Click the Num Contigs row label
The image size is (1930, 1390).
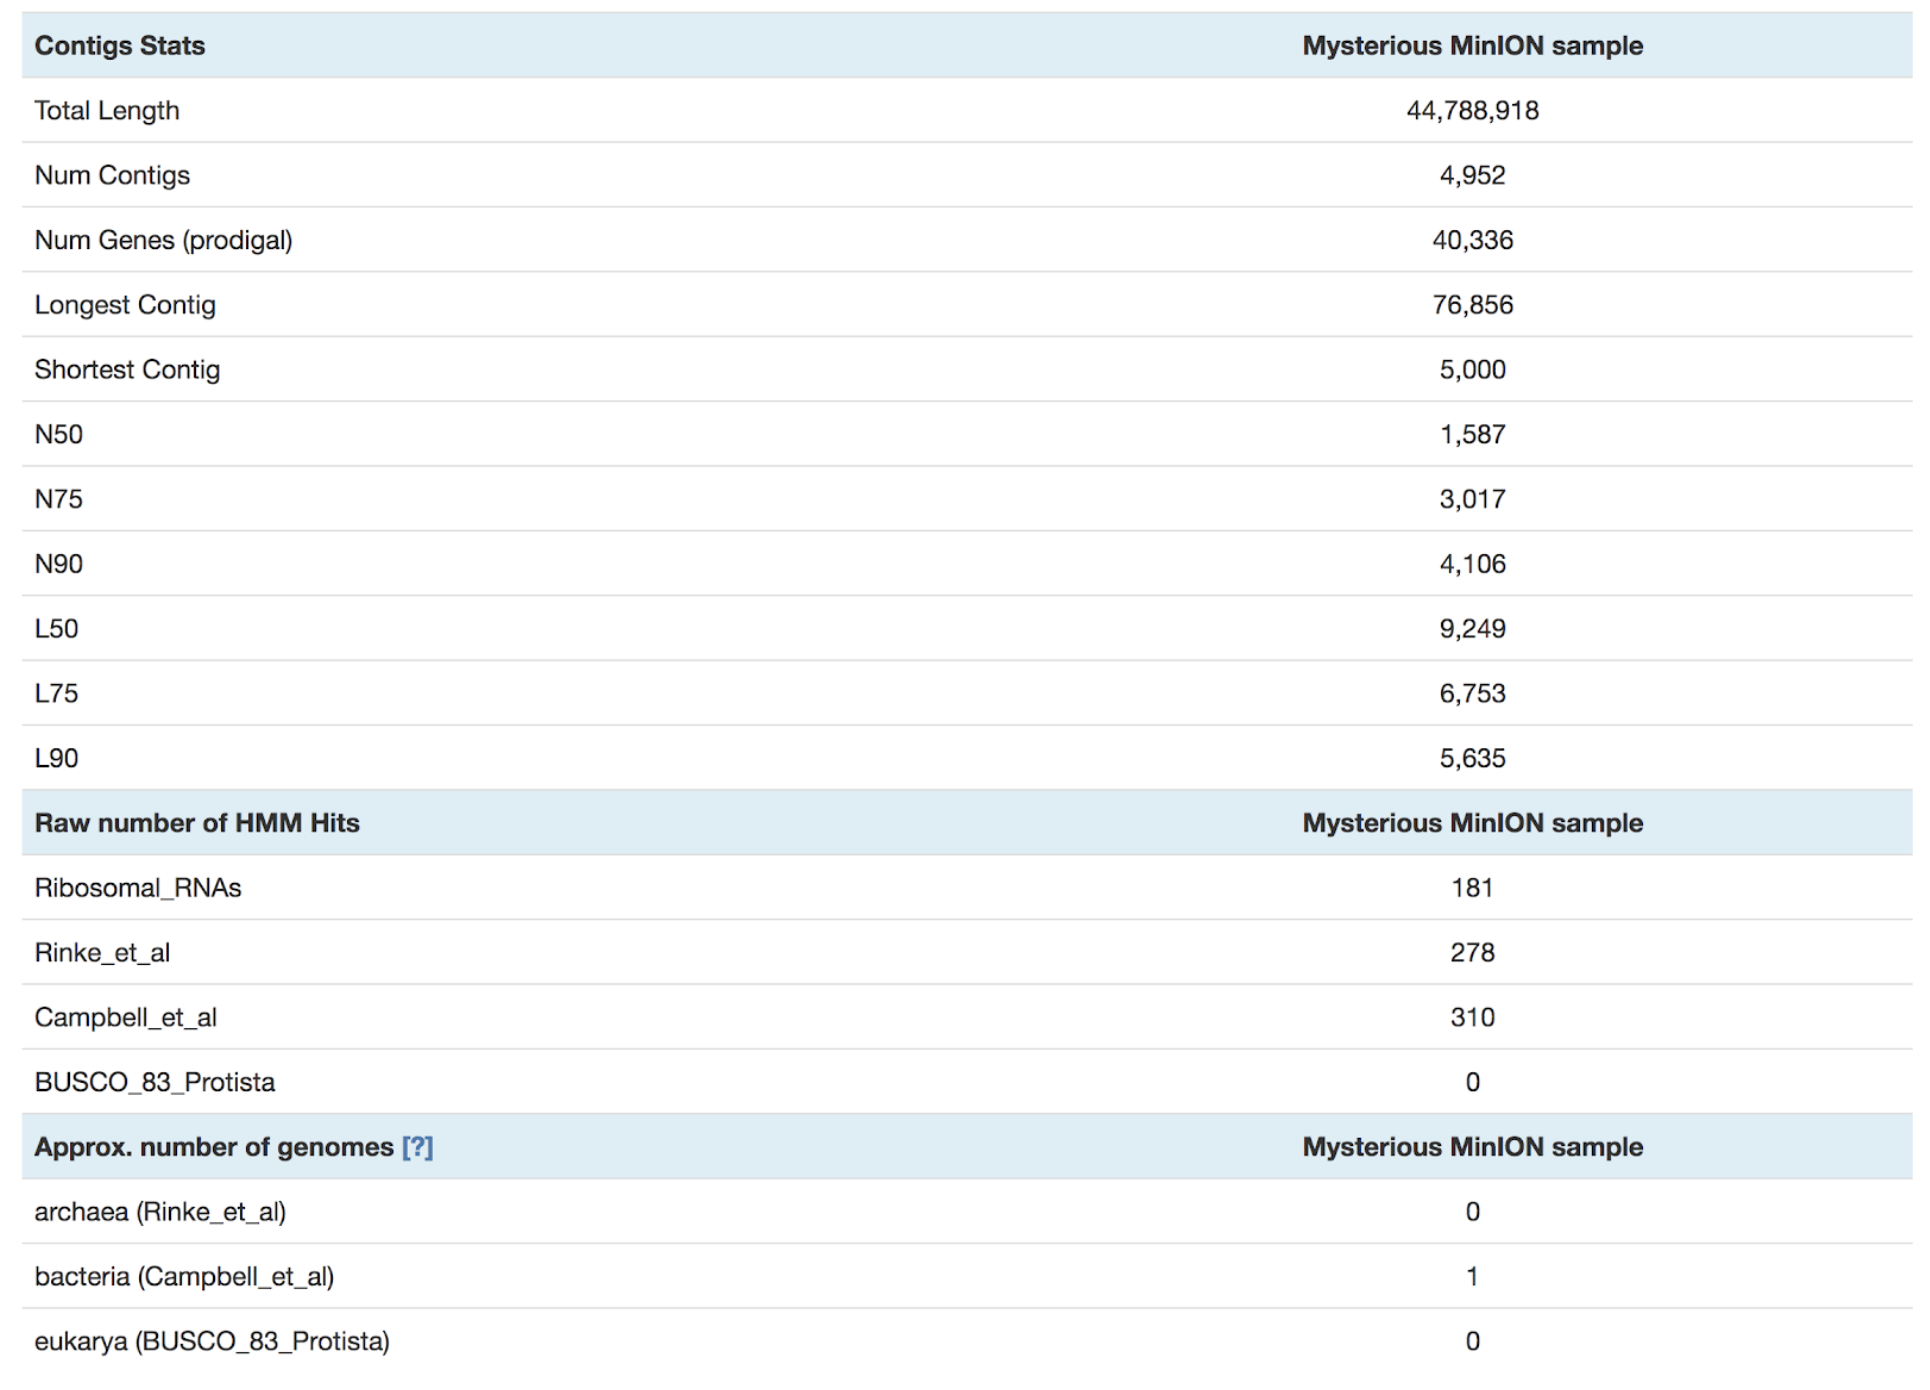[112, 176]
